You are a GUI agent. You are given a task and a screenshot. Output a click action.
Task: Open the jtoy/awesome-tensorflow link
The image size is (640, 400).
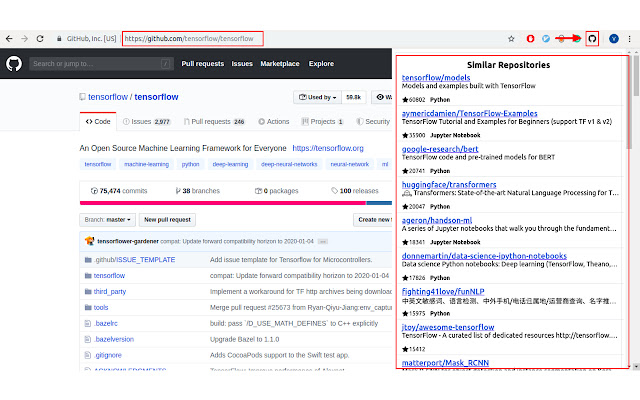click(x=448, y=327)
